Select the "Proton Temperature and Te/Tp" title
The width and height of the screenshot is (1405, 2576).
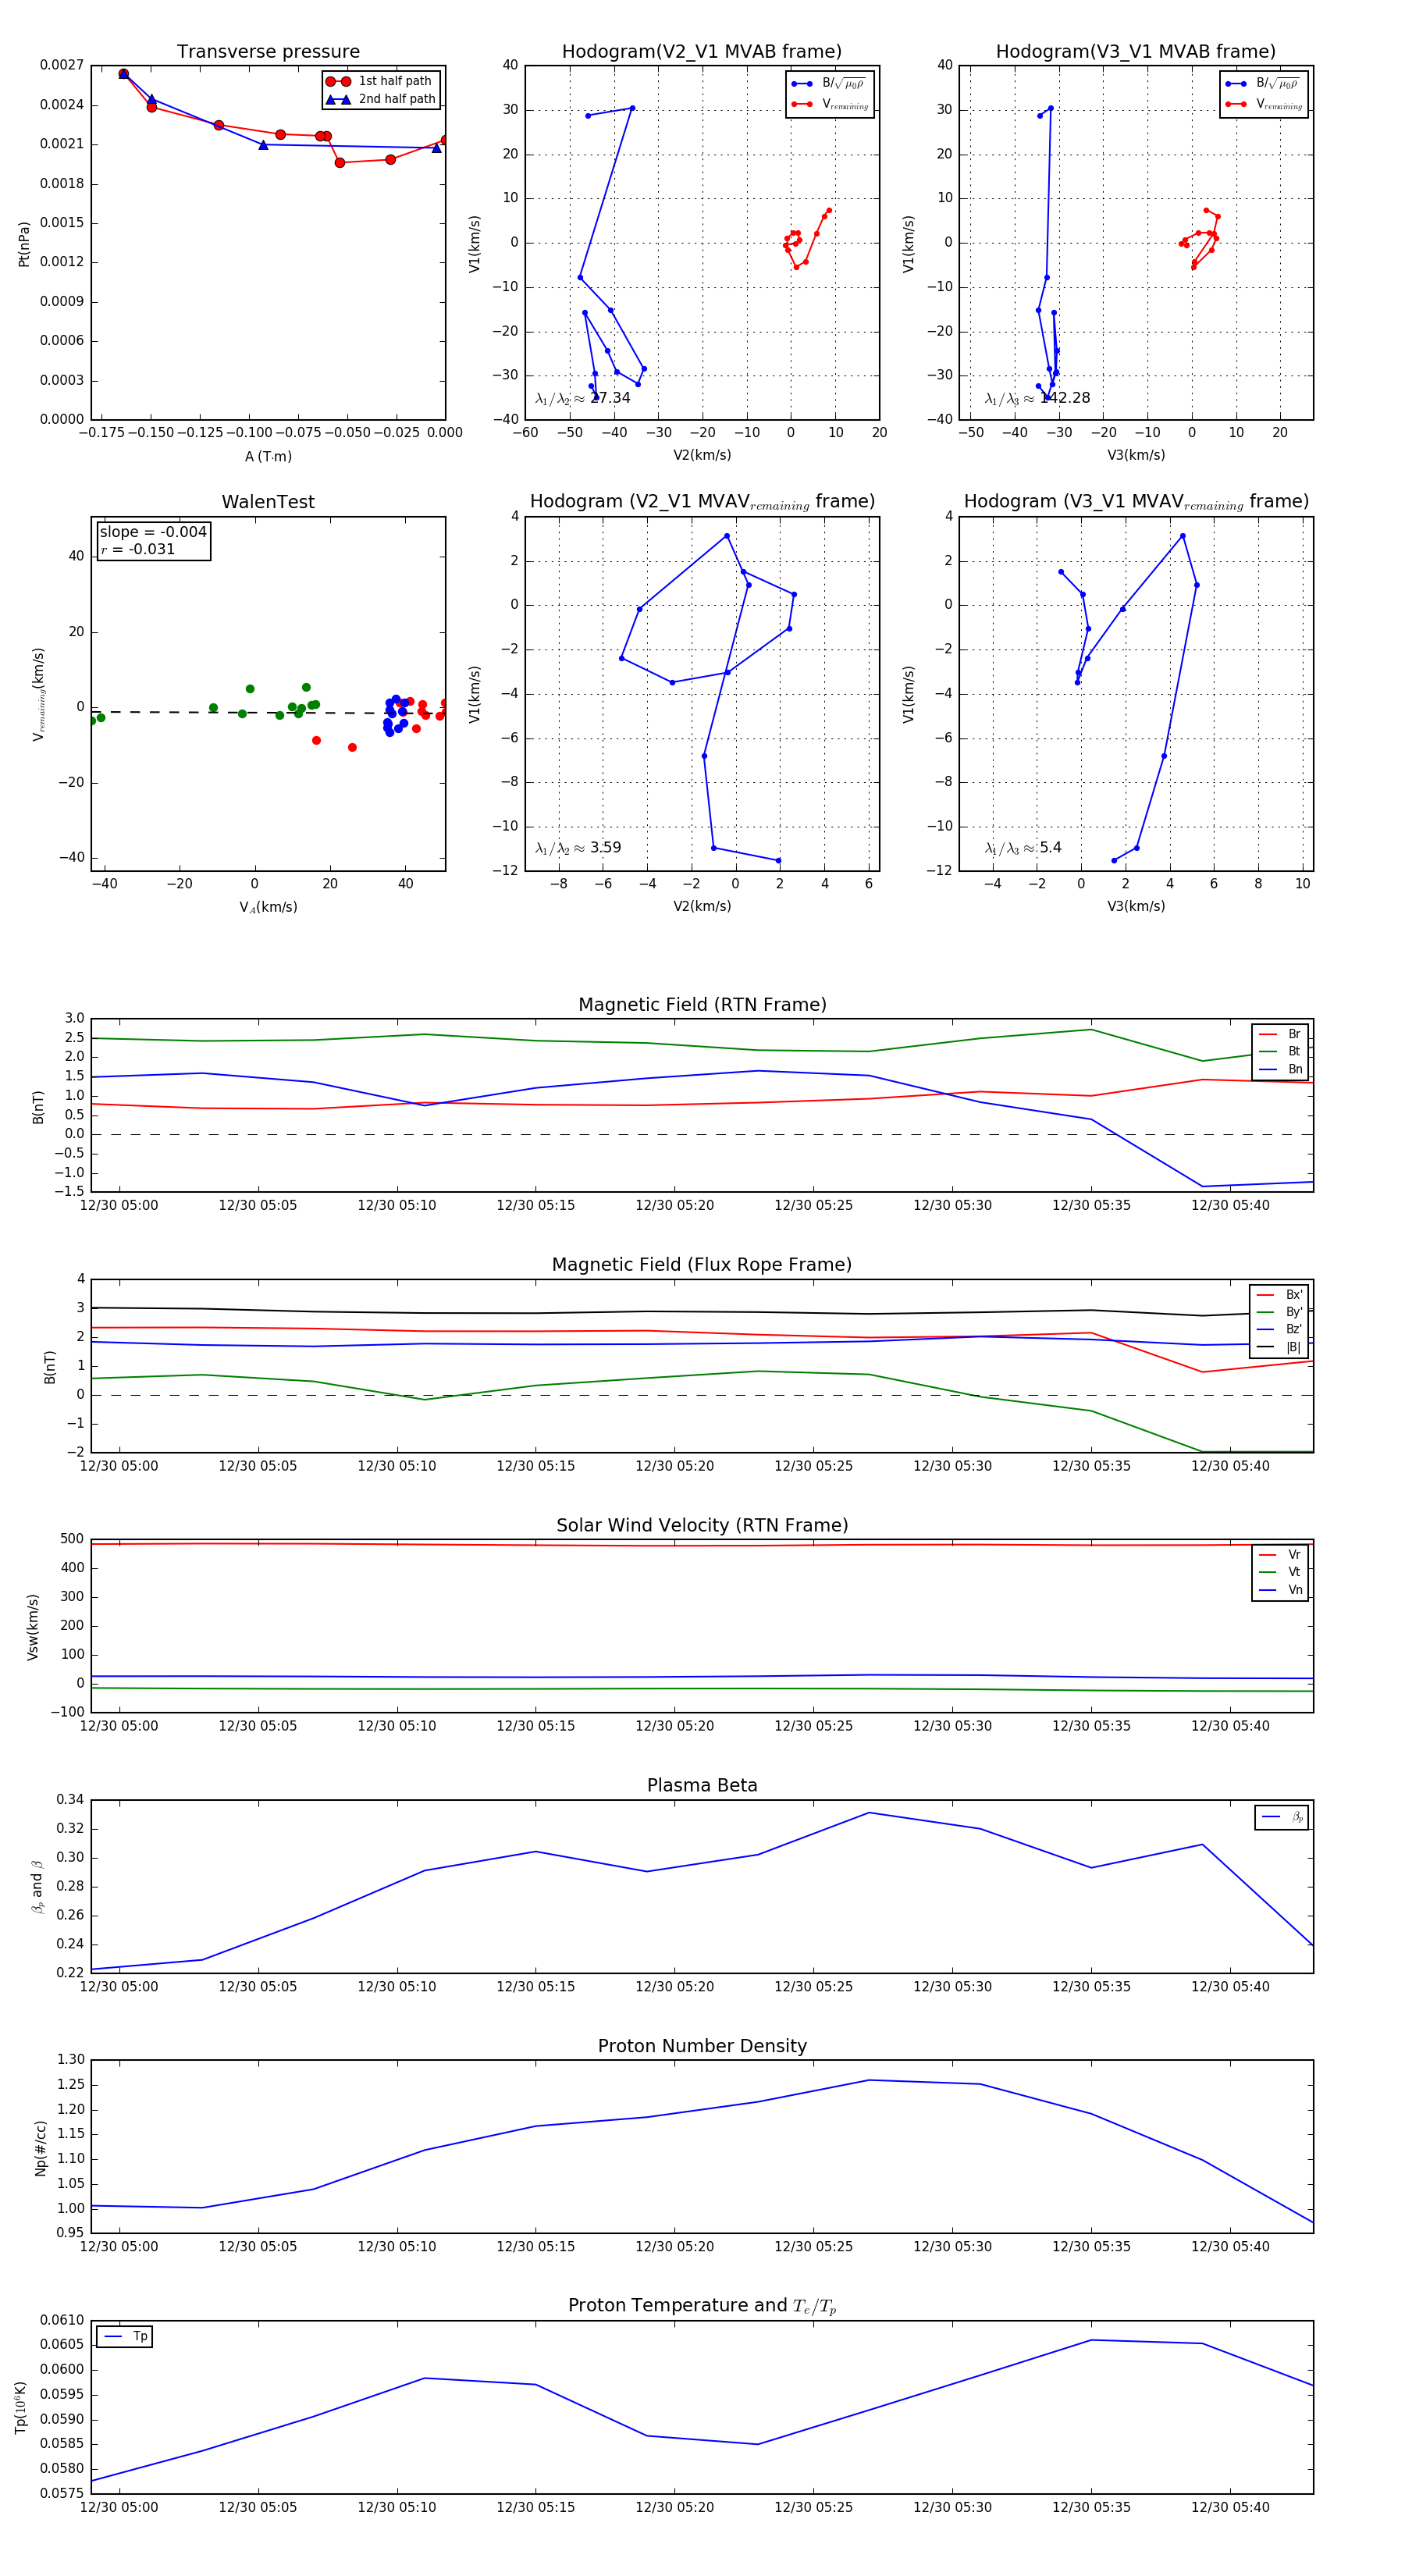coord(702,2306)
